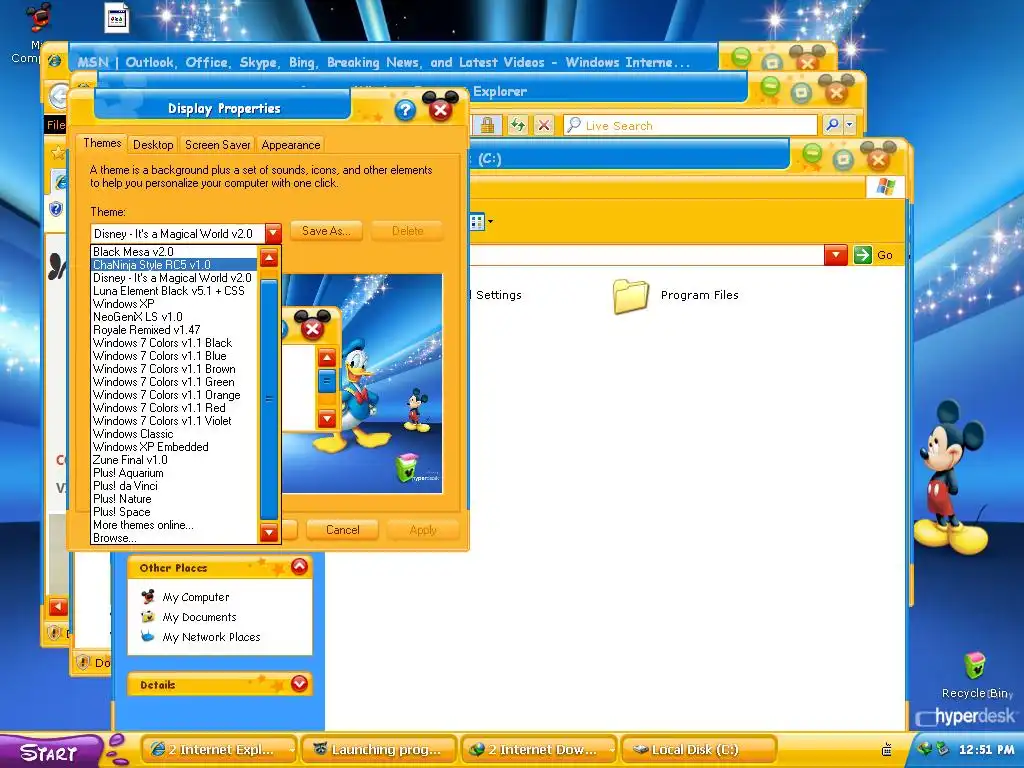
Task: Select Royale Remixed v1.47 theme
Action: [x=174, y=330]
